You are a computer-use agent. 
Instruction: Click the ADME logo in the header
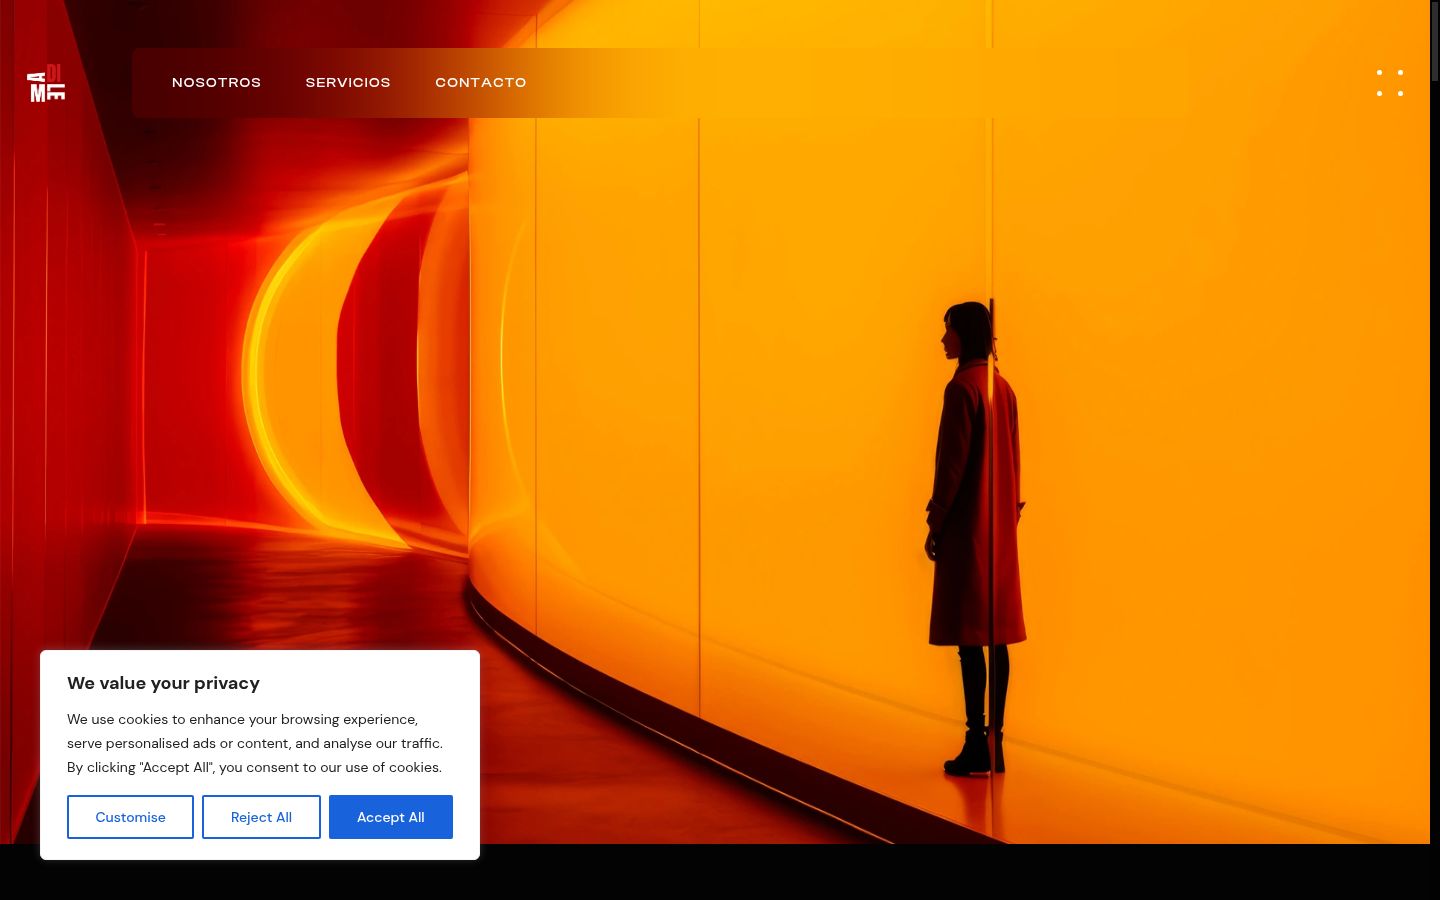[x=46, y=83]
